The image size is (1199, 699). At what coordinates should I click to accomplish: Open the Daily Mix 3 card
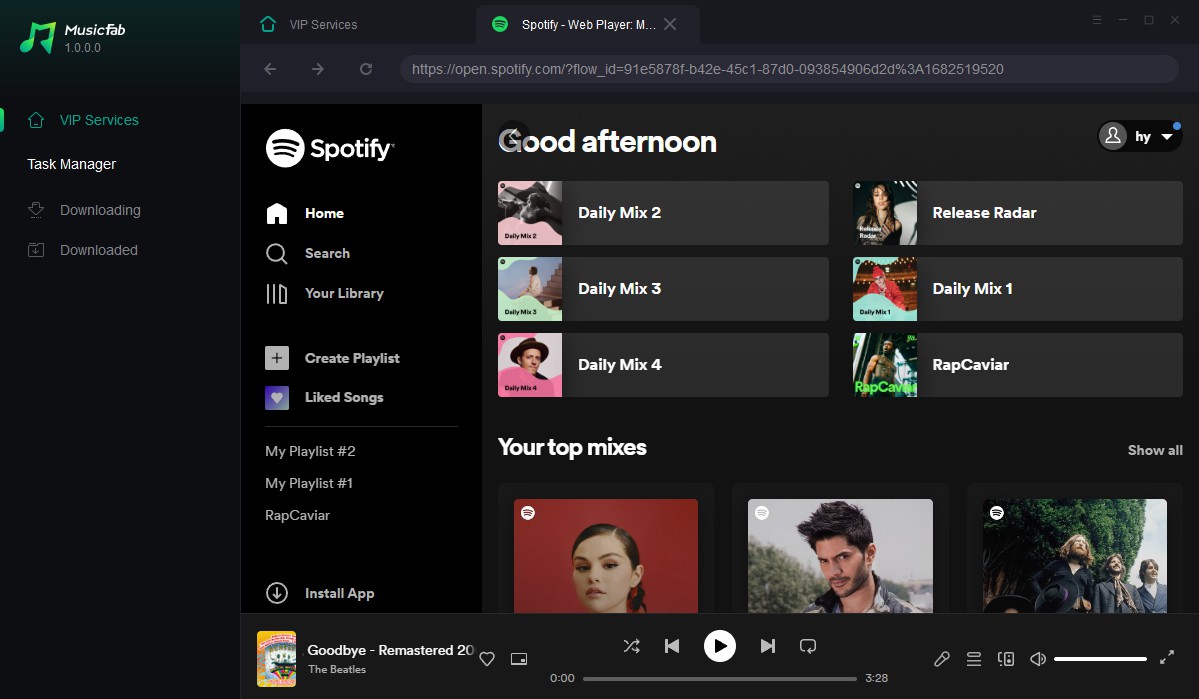[663, 289]
